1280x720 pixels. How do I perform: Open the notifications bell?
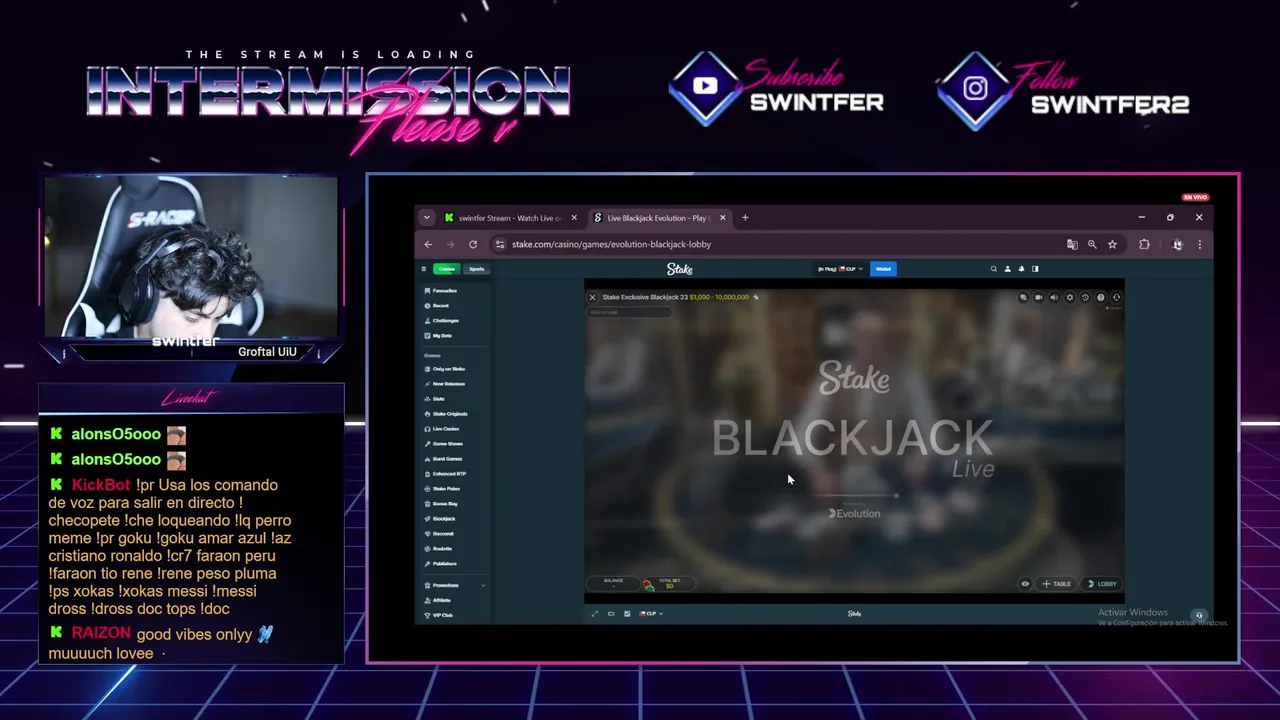point(1021,269)
